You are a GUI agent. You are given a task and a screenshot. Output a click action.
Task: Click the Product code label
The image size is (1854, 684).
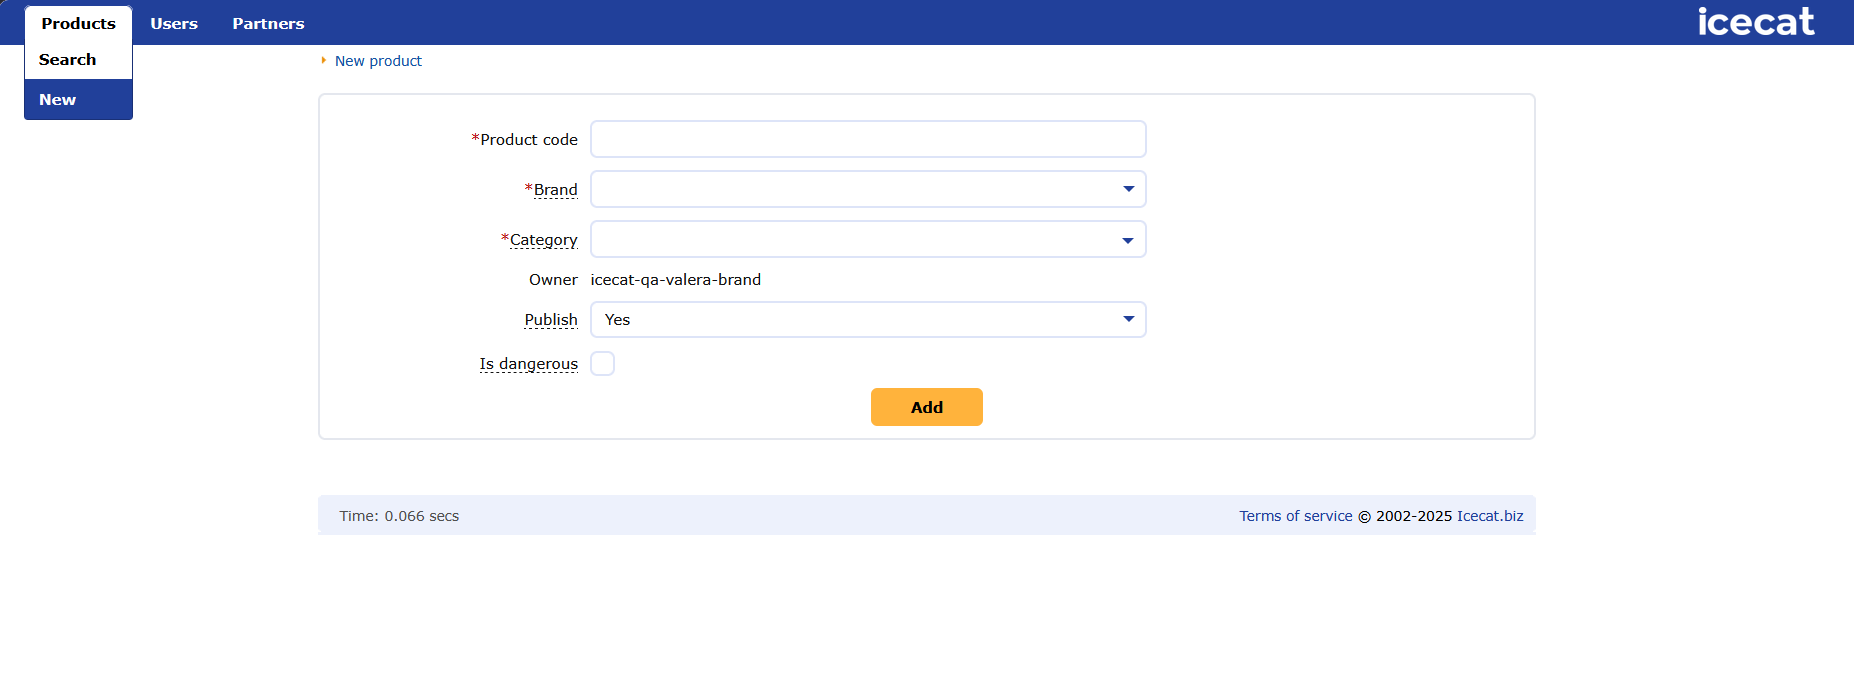point(524,140)
